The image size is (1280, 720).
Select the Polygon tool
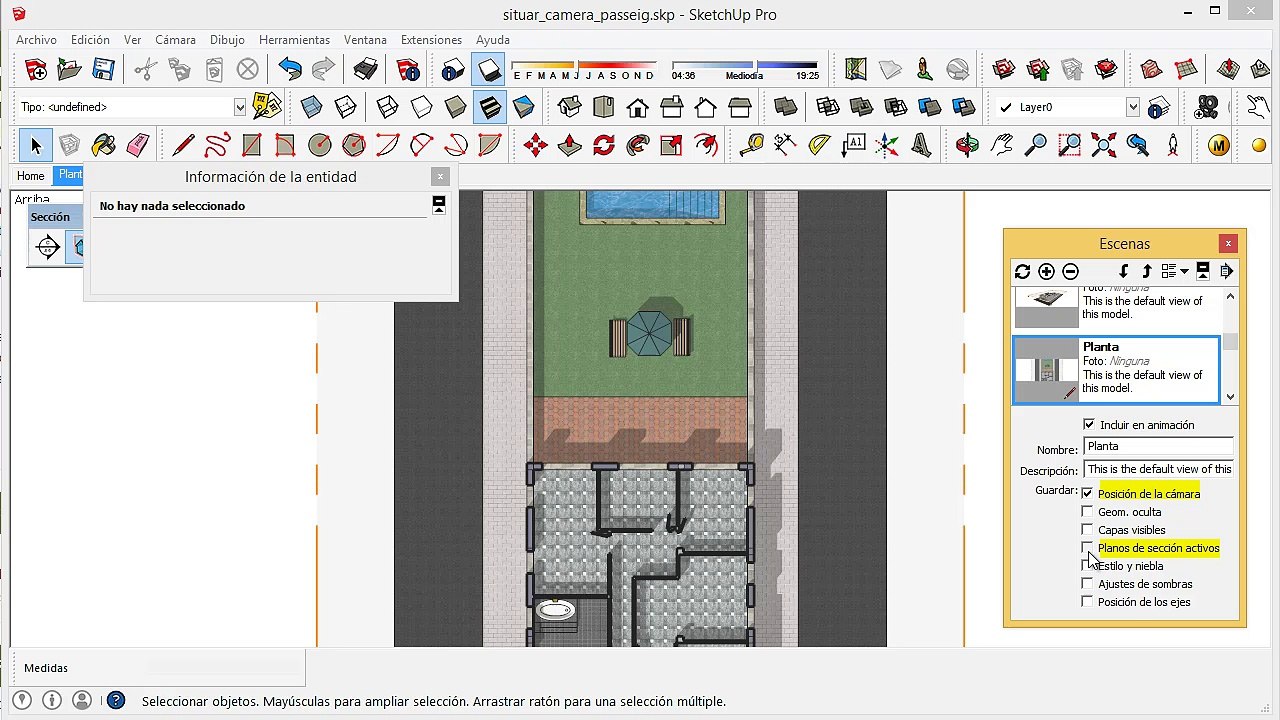[x=353, y=146]
